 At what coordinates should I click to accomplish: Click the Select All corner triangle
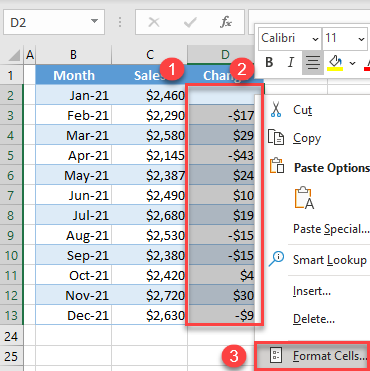(x=14, y=55)
